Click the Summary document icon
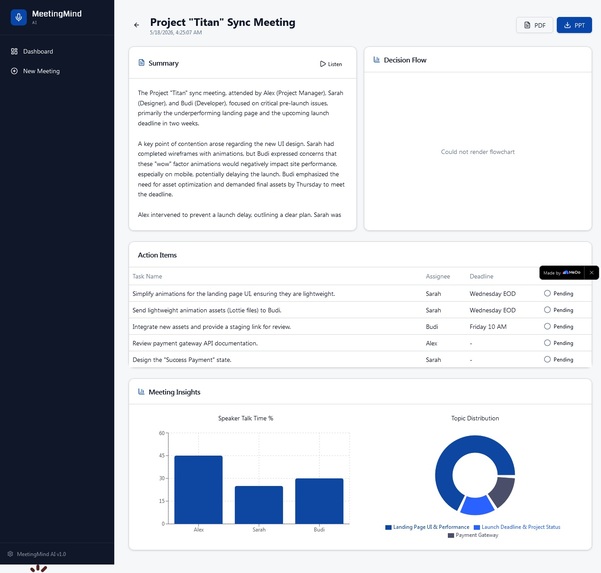601x573 pixels. pos(141,62)
